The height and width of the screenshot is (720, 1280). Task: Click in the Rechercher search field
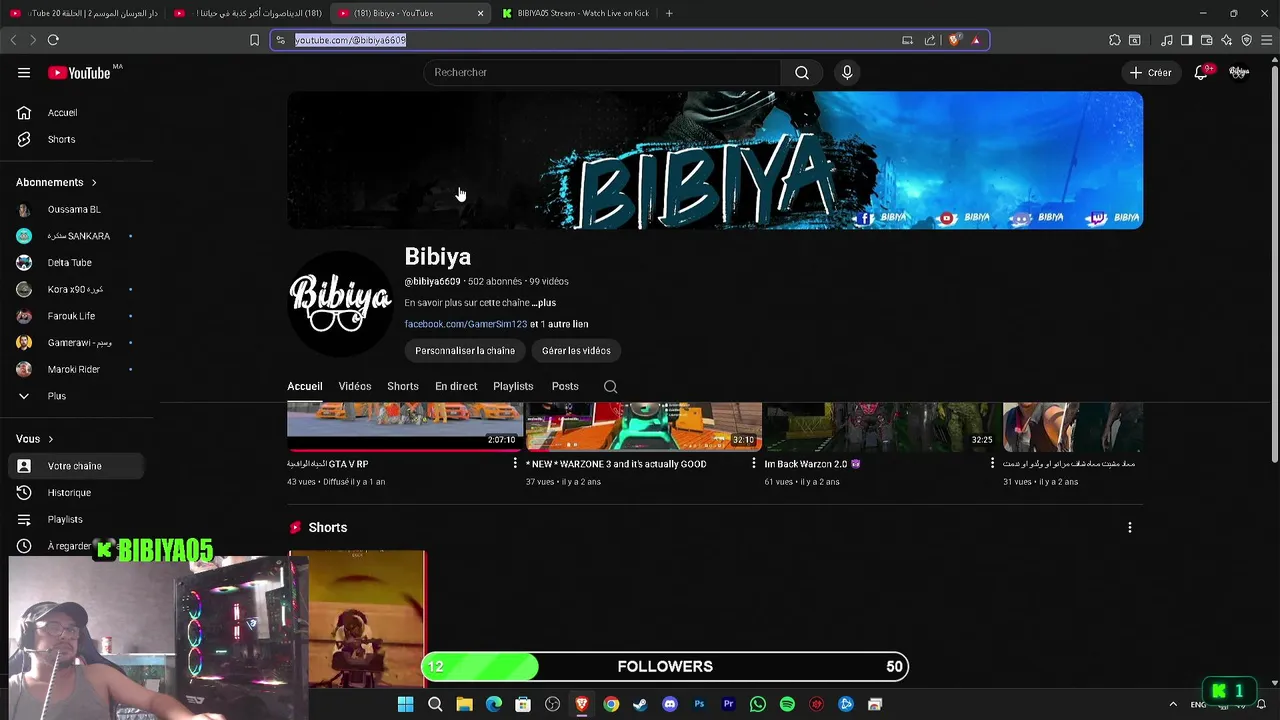pos(603,72)
